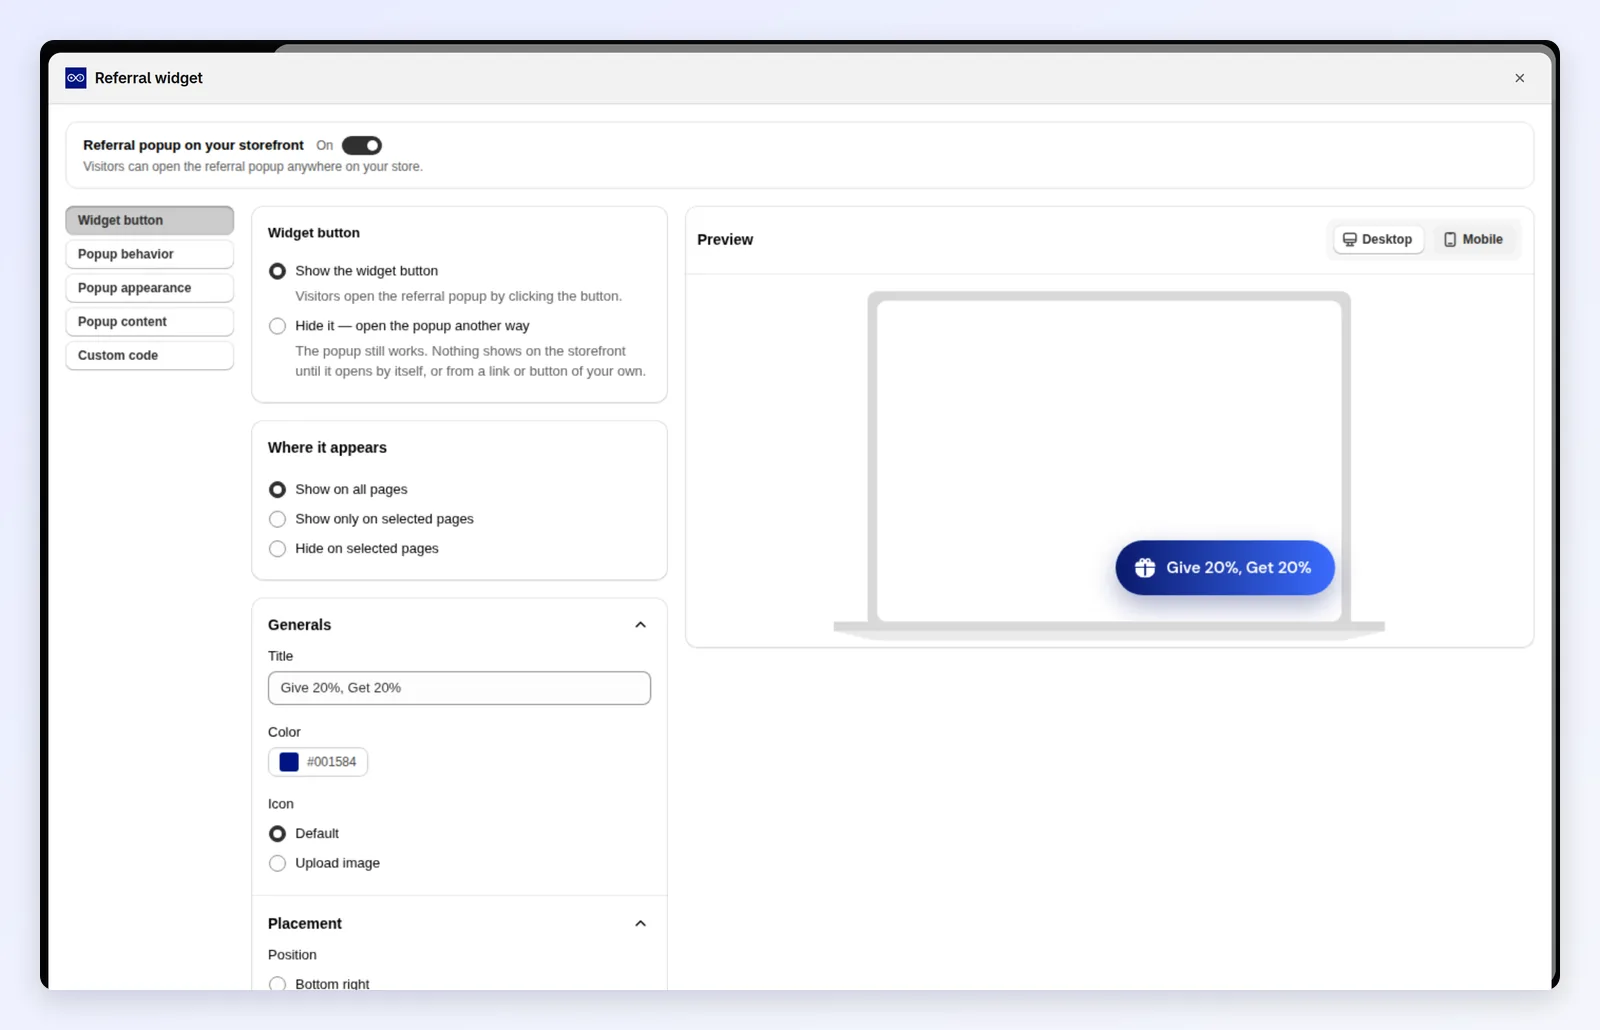Select Show the widget button option
The image size is (1600, 1030).
(277, 271)
